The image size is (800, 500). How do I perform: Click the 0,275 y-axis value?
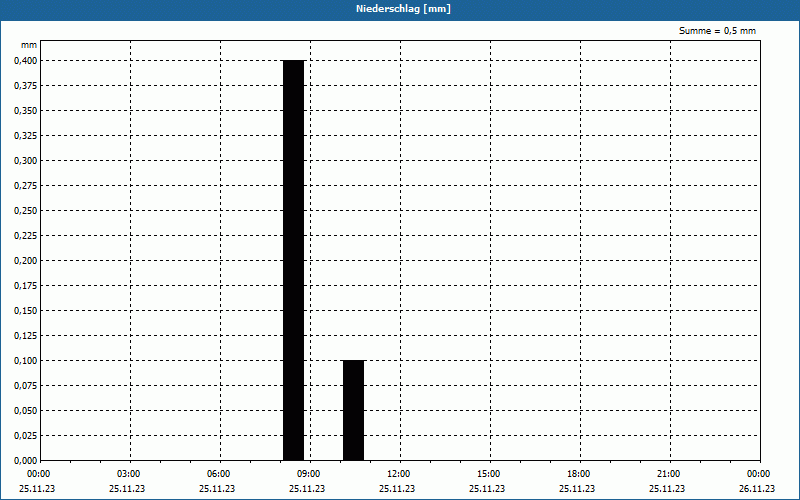26,186
